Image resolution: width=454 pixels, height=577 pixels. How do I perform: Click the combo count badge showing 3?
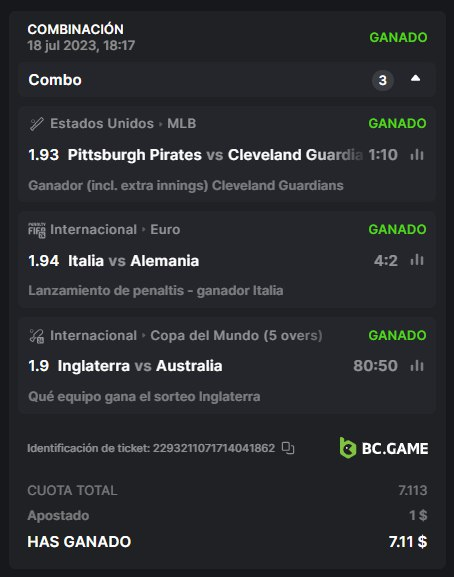click(x=383, y=80)
